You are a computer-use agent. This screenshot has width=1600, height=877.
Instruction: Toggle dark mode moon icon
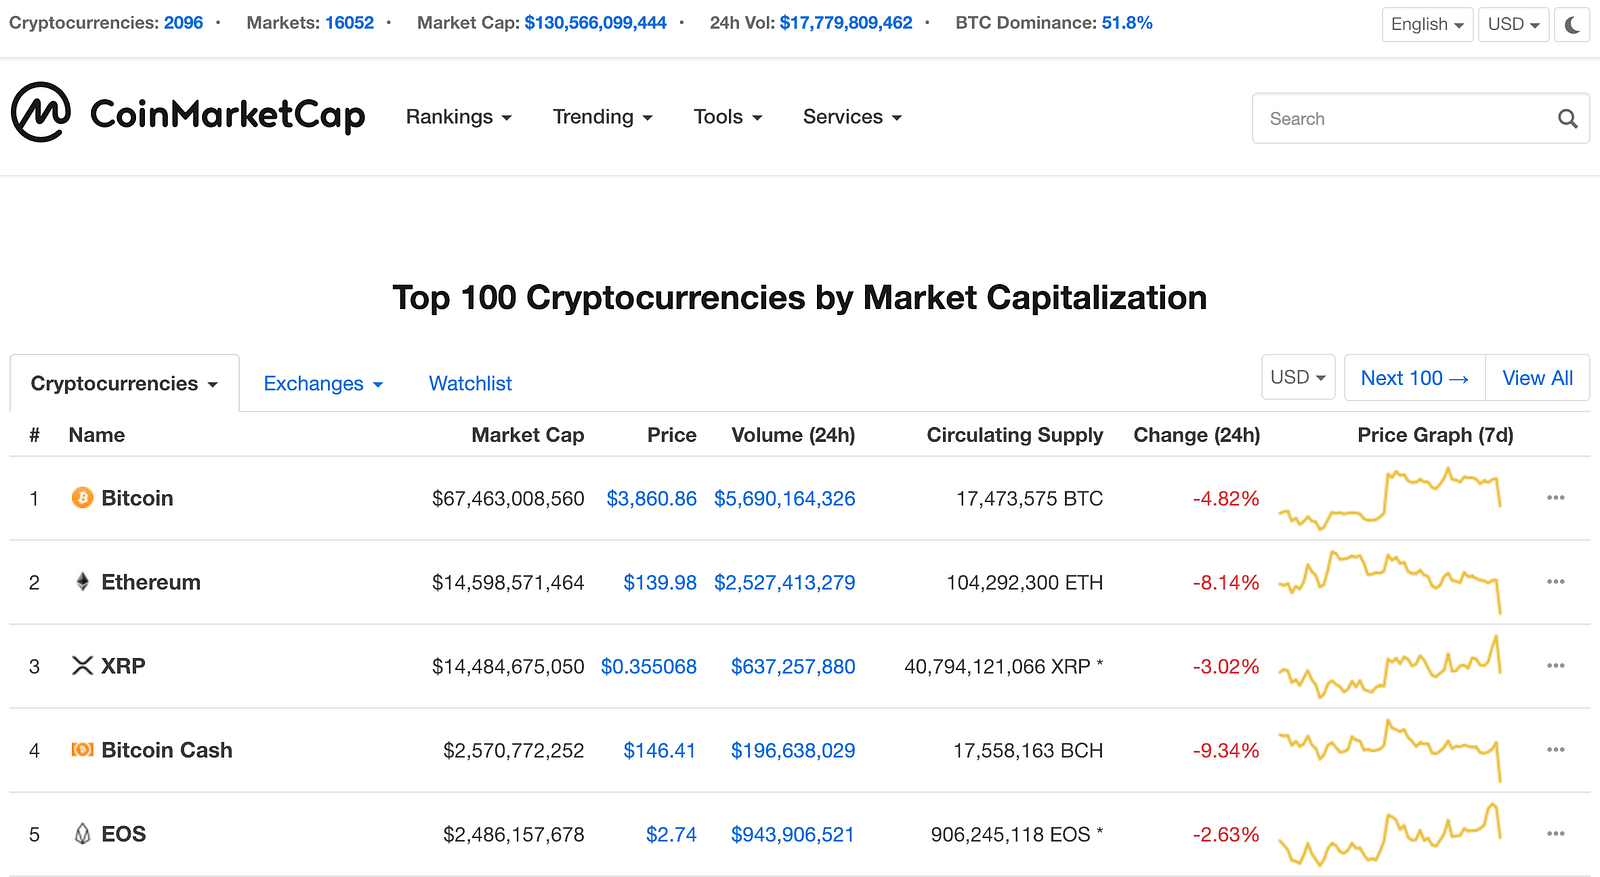tap(1572, 24)
